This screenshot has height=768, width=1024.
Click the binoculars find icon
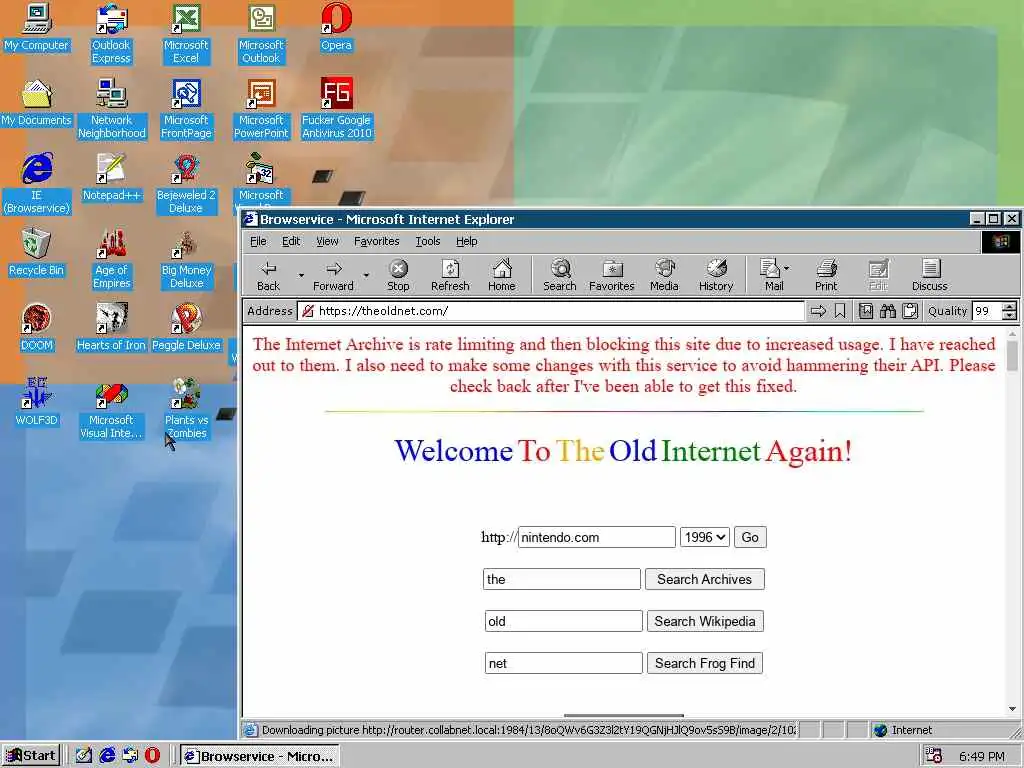click(x=888, y=312)
